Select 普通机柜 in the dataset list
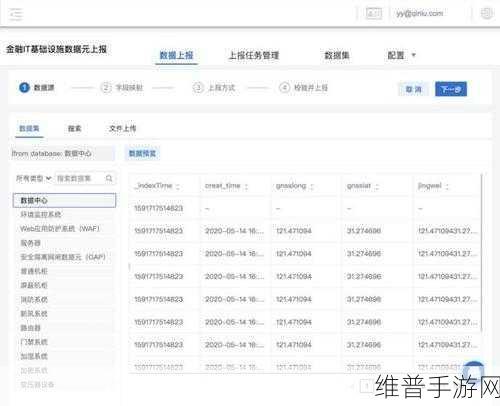500x406 pixels. (x=34, y=271)
